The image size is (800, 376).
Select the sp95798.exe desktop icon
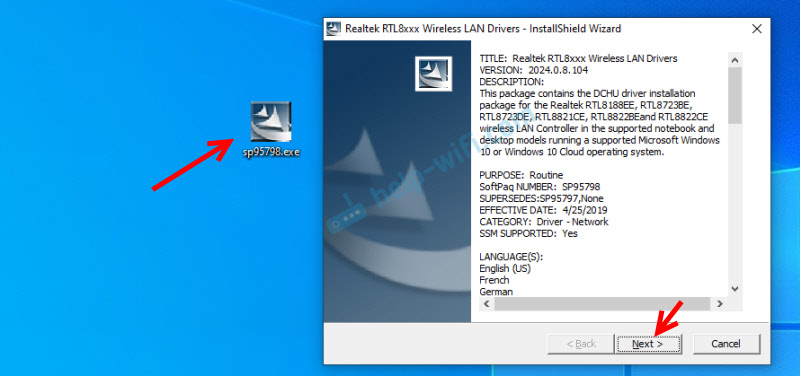coord(271,129)
